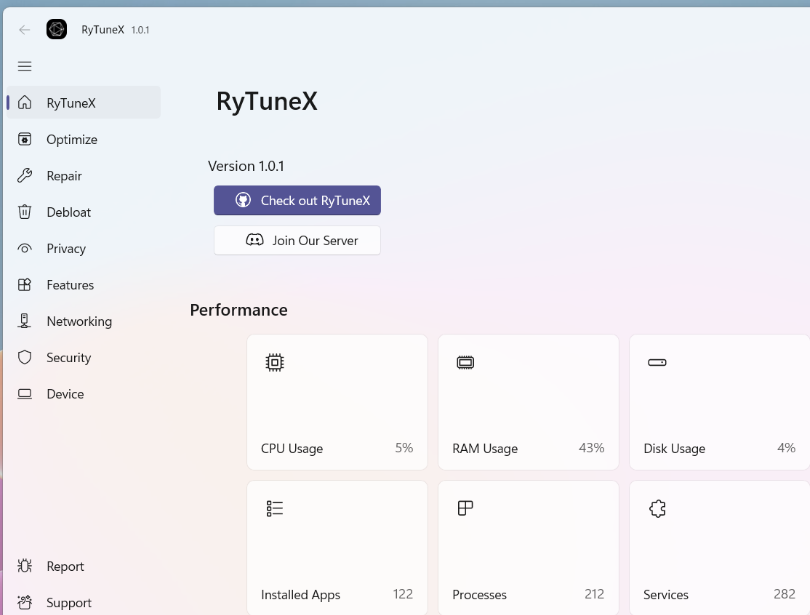Open the Repair page via its wrench icon
The width and height of the screenshot is (810, 615).
pyautogui.click(x=24, y=175)
